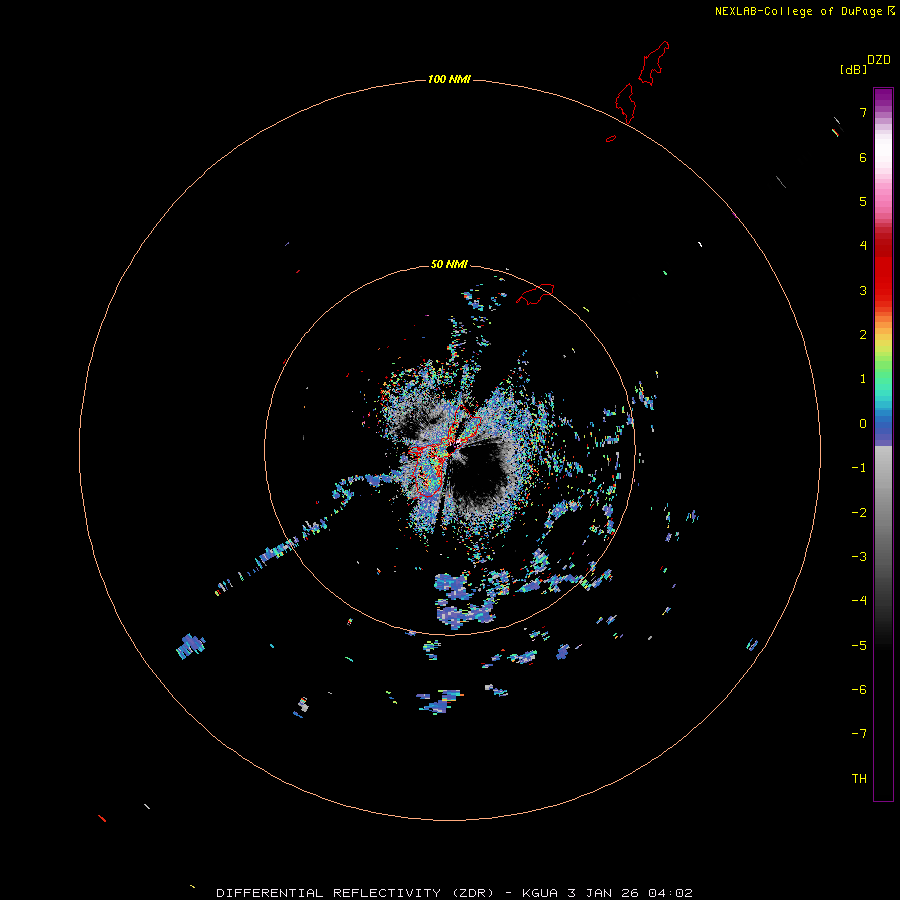Click the 3 dB value on the color scale
900x900 pixels.
point(863,290)
